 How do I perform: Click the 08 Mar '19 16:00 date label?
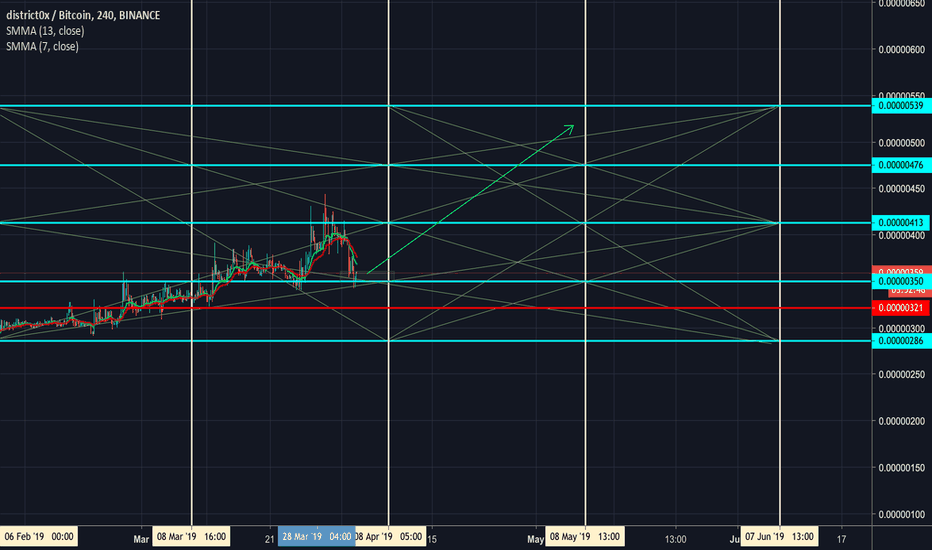(191, 537)
